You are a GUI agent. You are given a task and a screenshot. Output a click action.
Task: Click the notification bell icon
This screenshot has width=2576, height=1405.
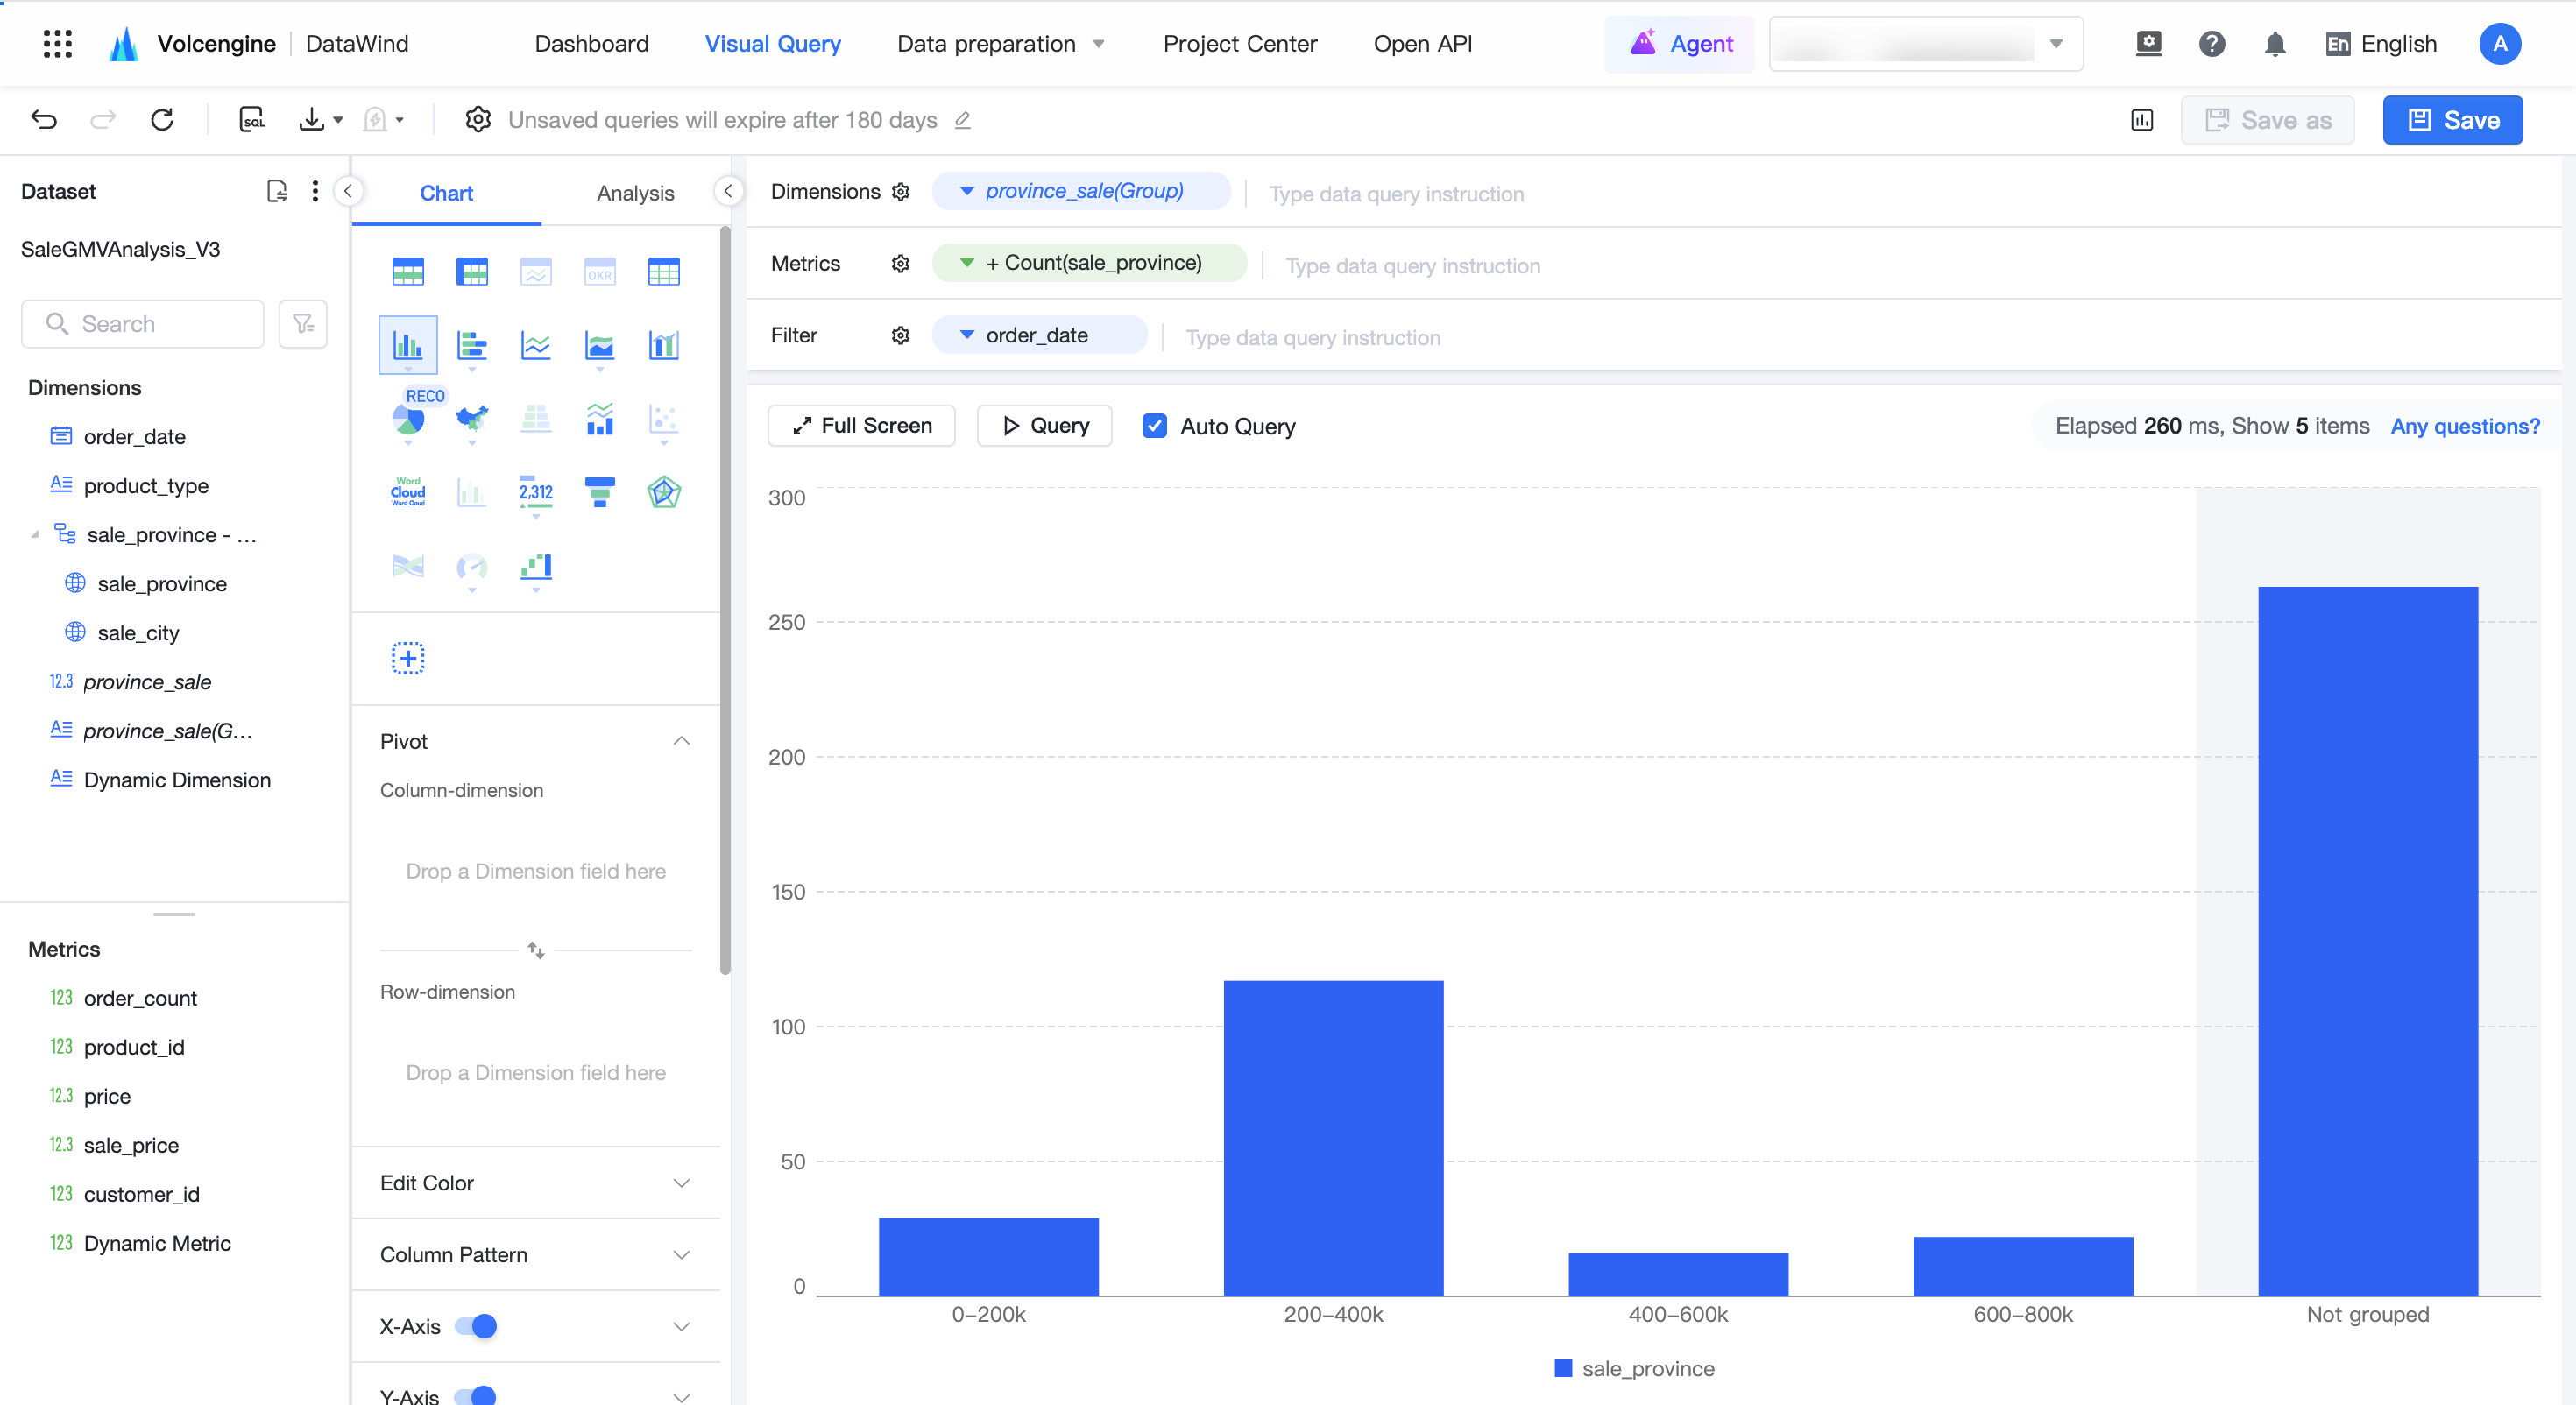2275,44
